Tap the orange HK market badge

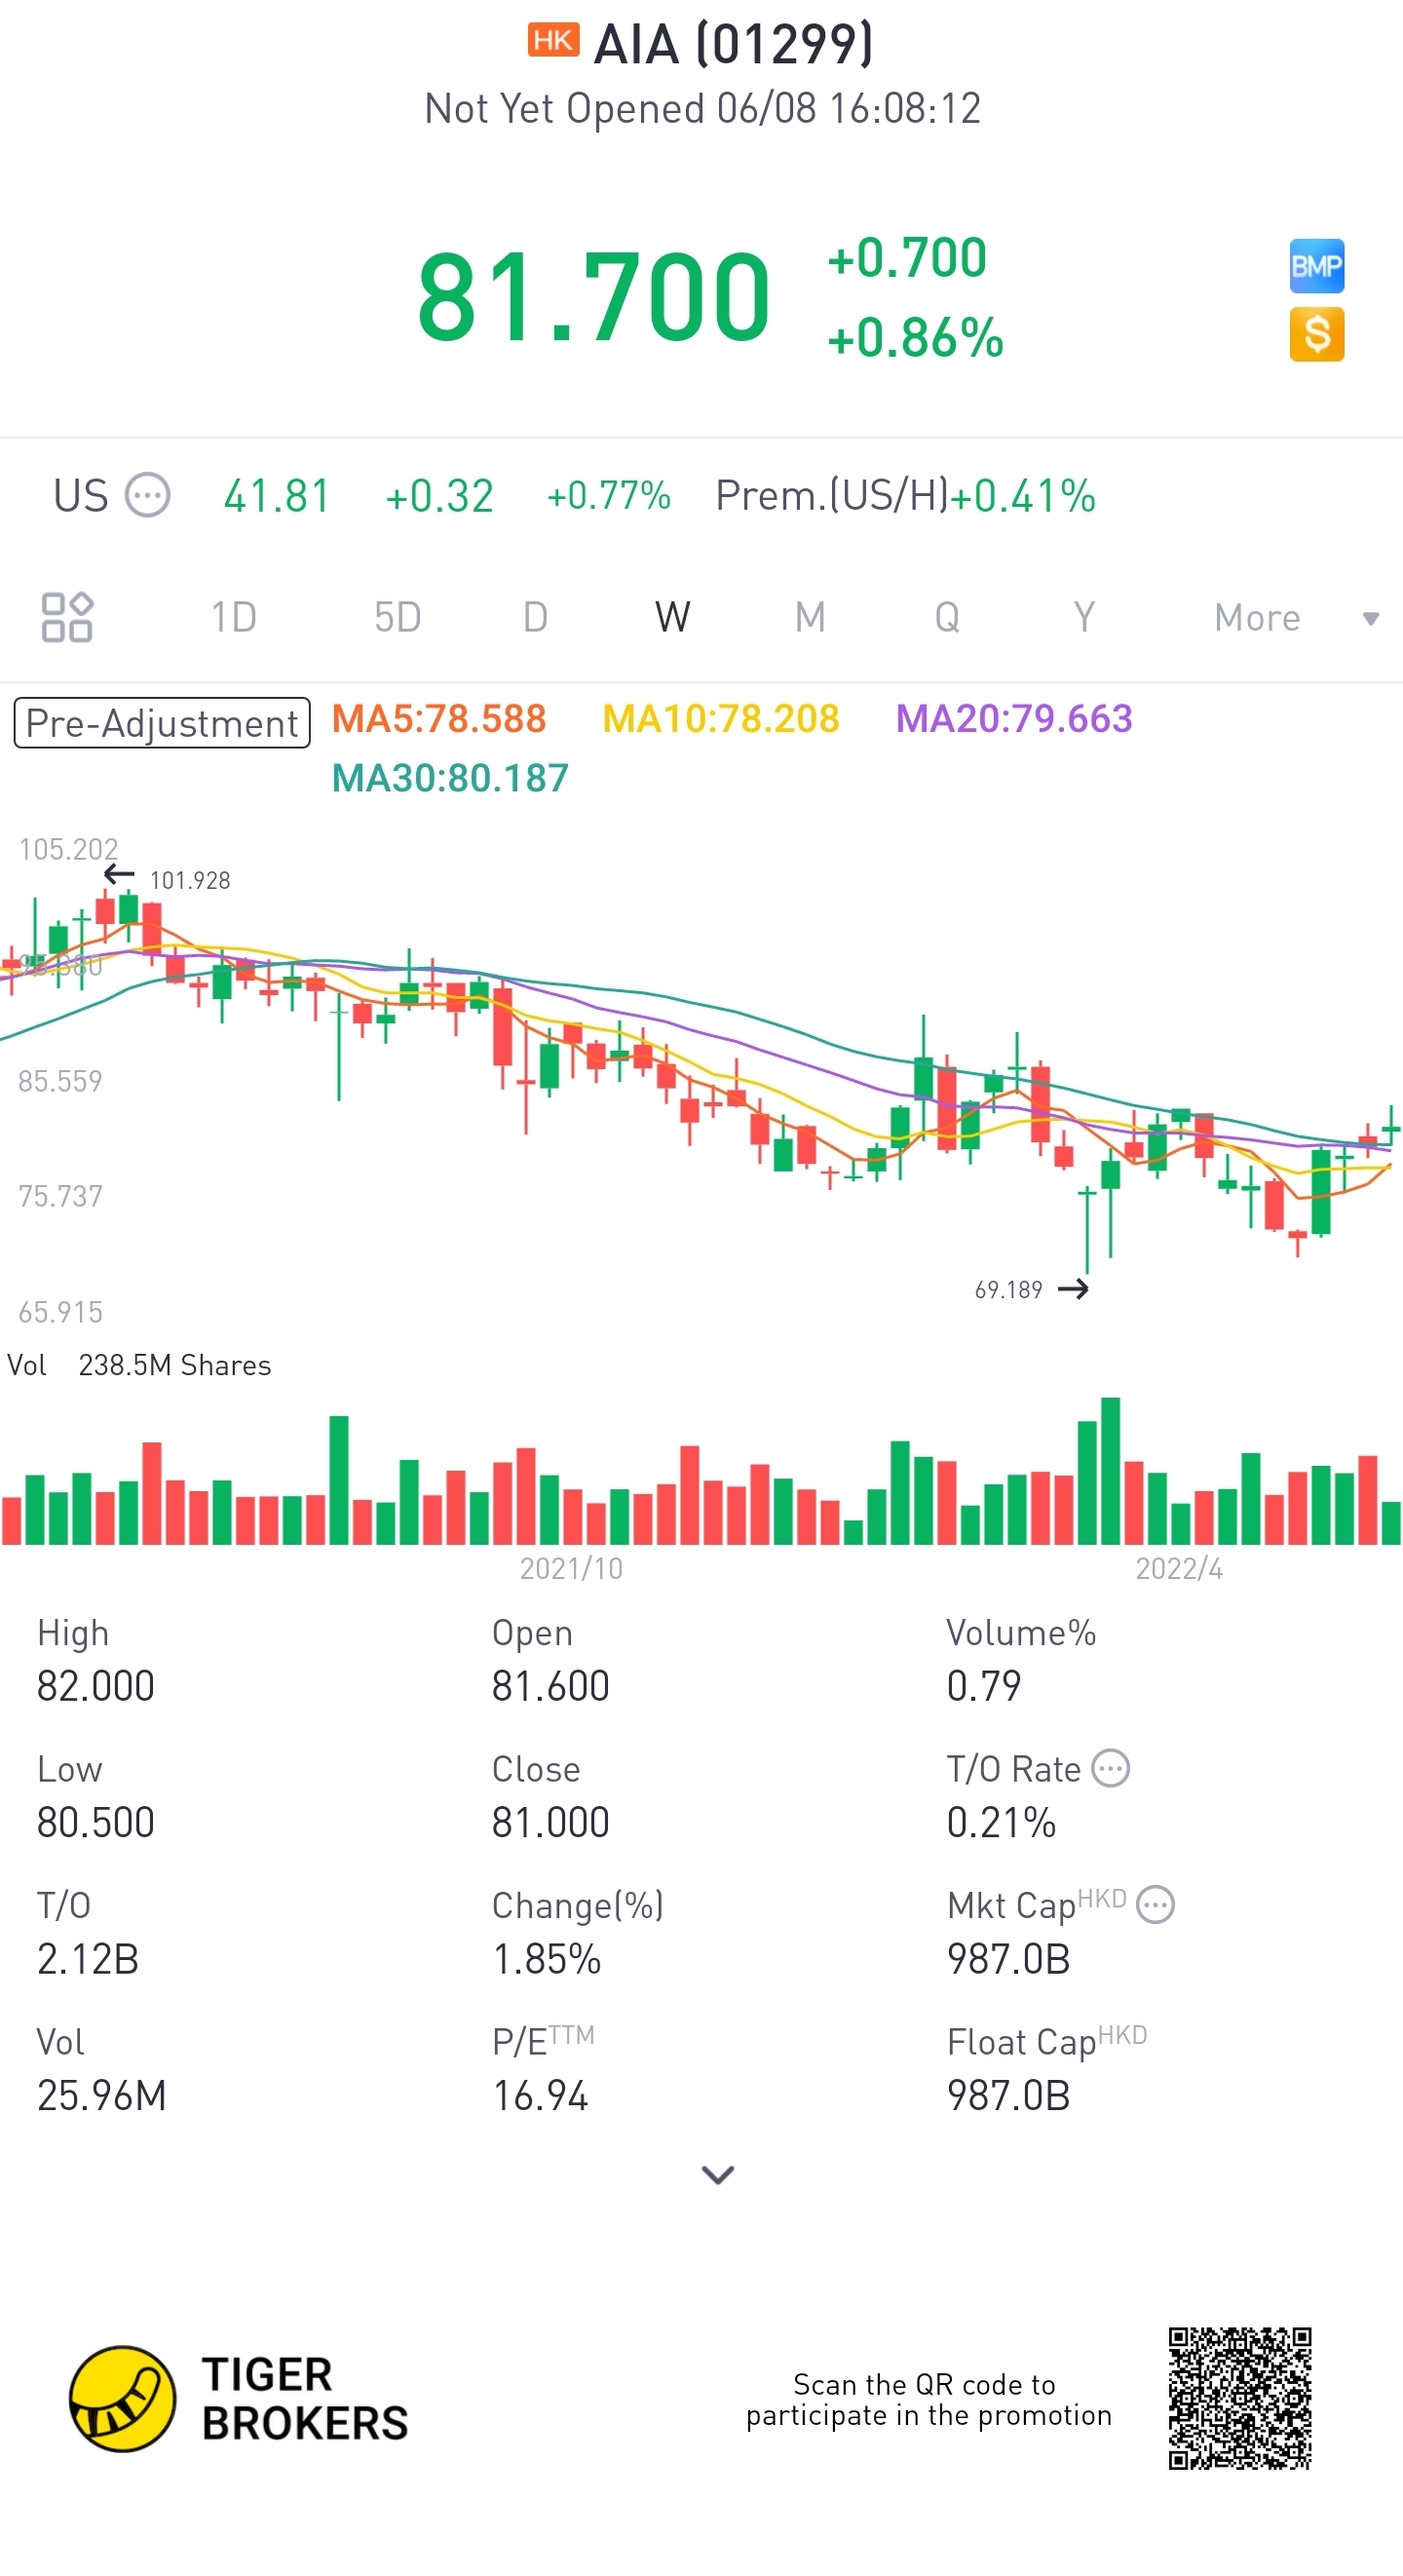pos(553,41)
